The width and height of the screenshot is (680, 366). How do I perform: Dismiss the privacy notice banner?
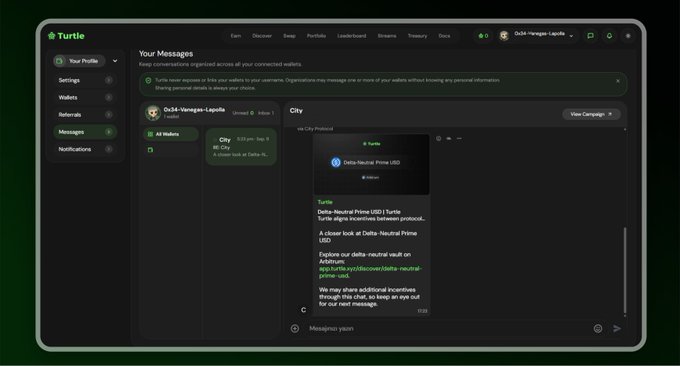[x=618, y=81]
